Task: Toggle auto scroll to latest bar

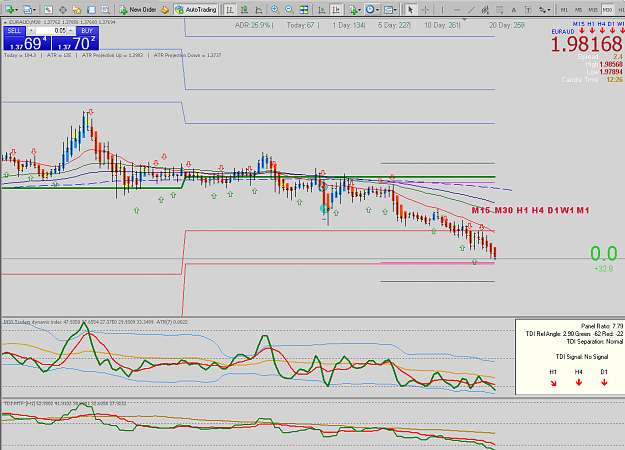Action: click(x=322, y=10)
